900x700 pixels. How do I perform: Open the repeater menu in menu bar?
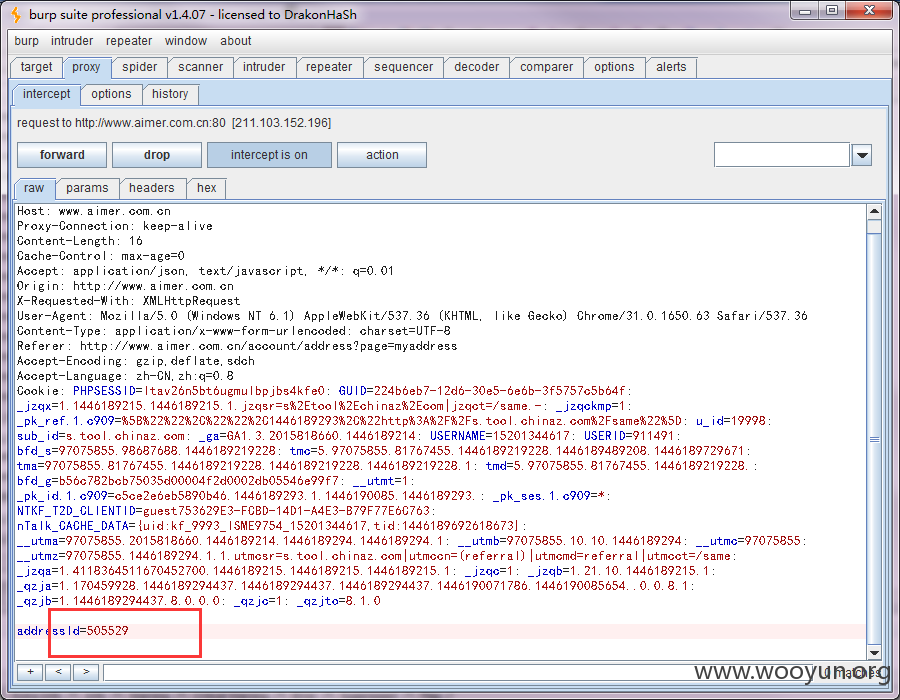(x=129, y=41)
